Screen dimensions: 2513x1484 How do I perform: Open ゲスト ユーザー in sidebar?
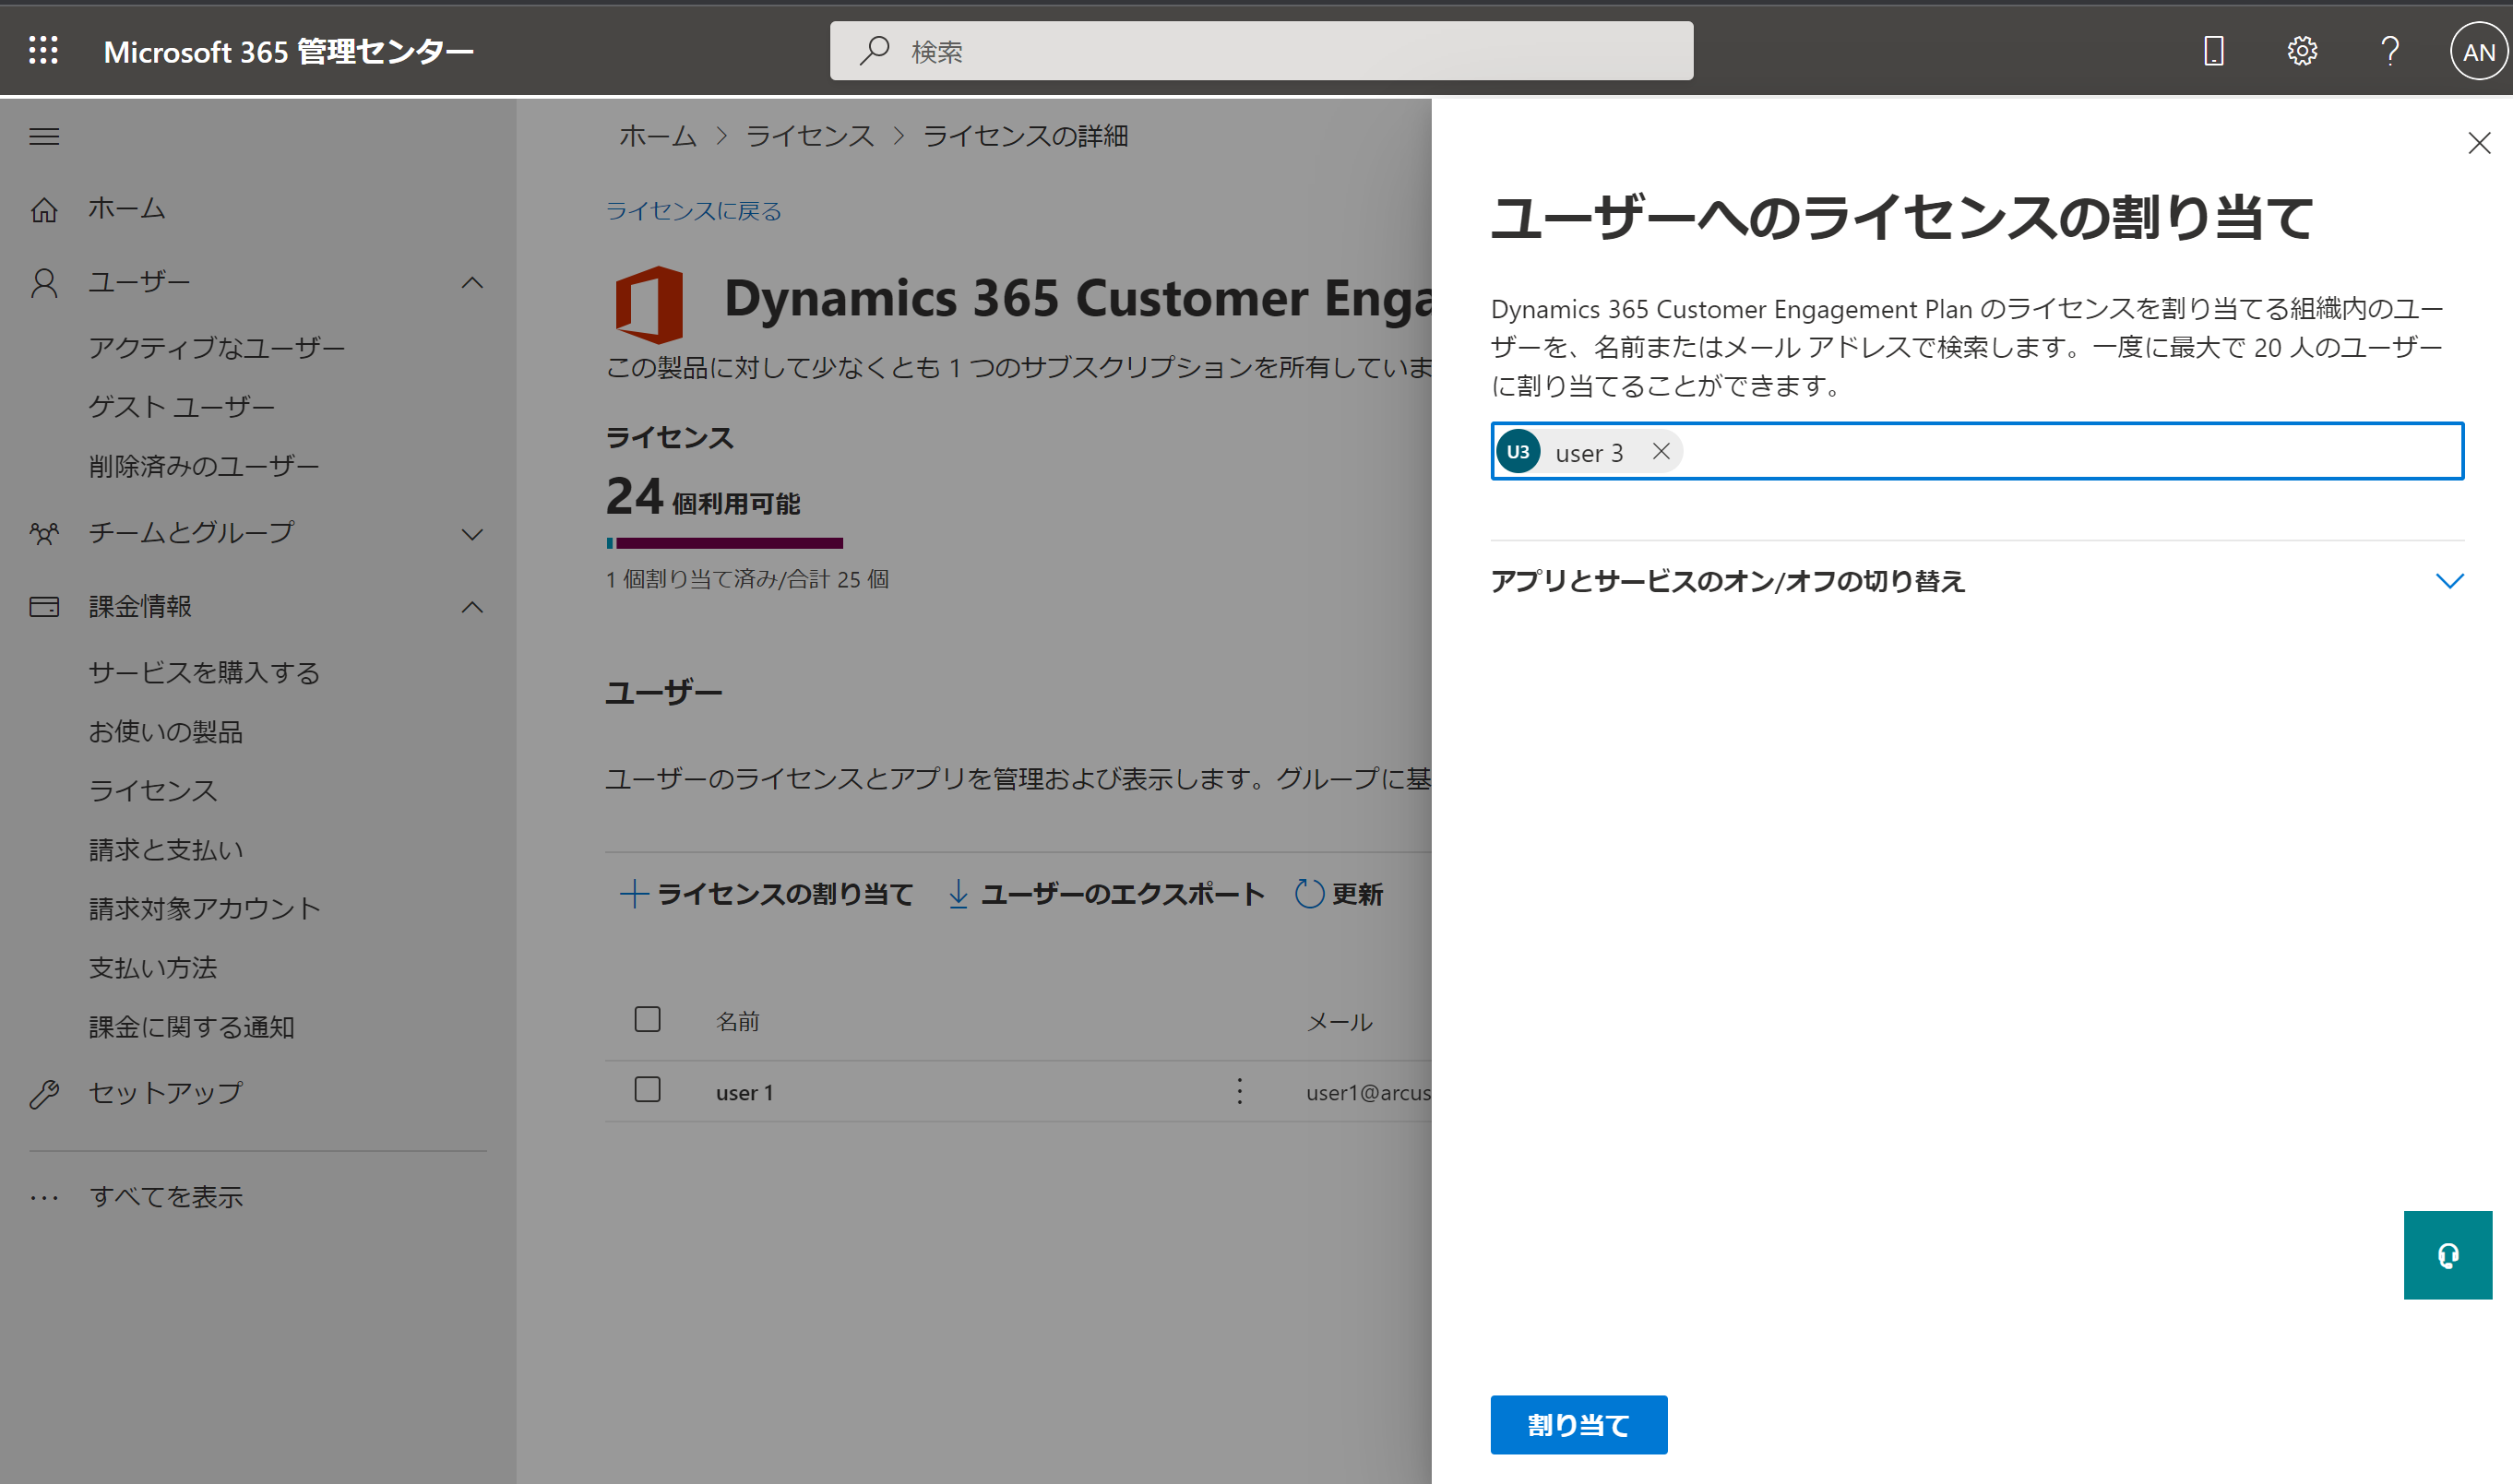(x=182, y=407)
